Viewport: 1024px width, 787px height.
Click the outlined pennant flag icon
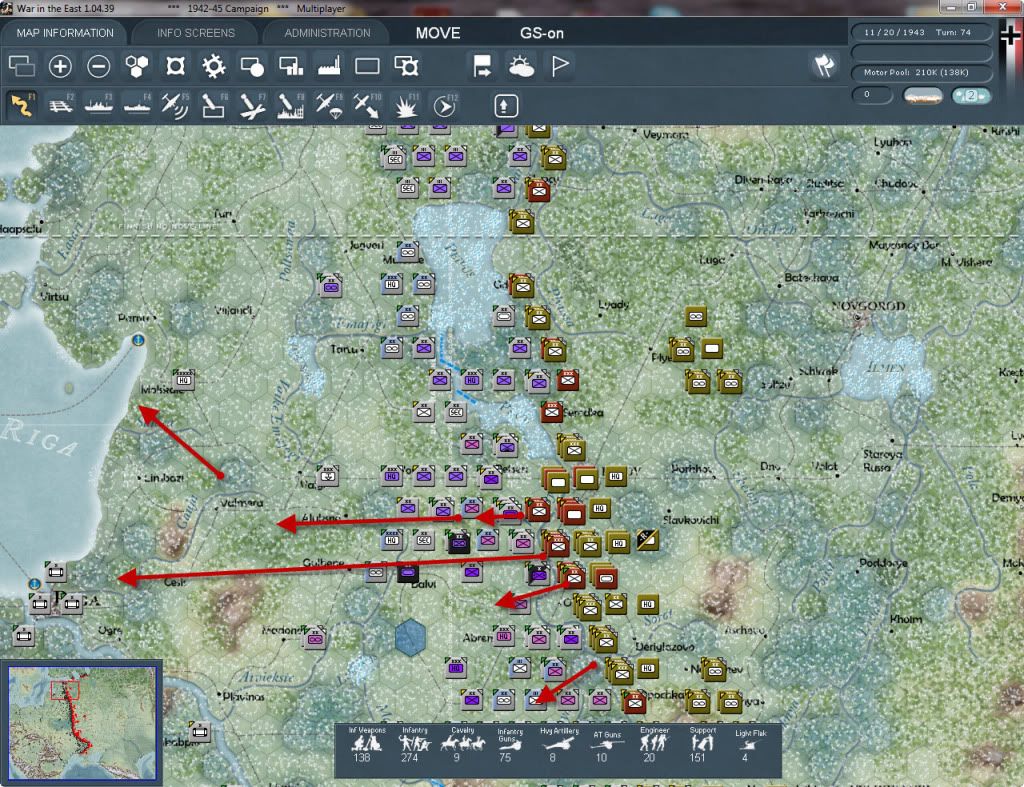click(x=560, y=66)
